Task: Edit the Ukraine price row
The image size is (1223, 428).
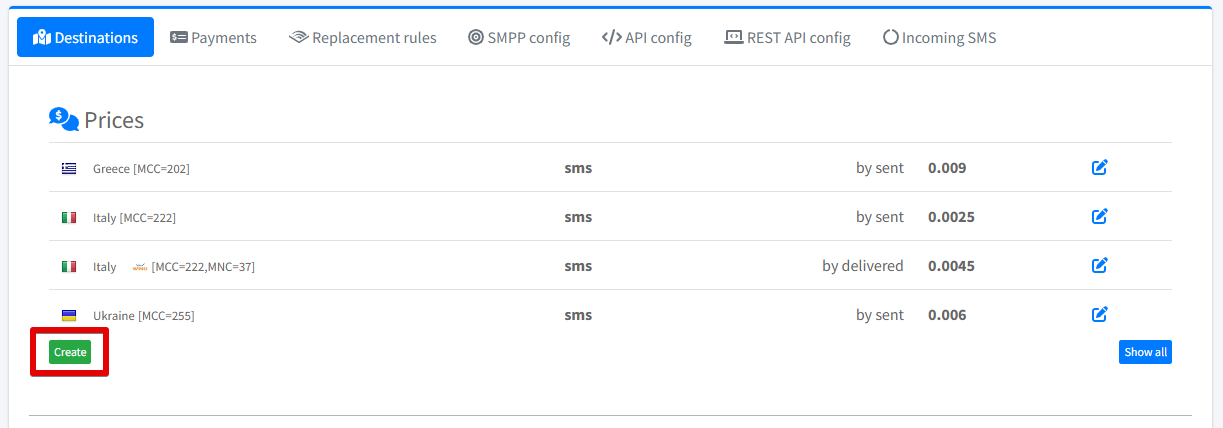Action: pos(1099,315)
